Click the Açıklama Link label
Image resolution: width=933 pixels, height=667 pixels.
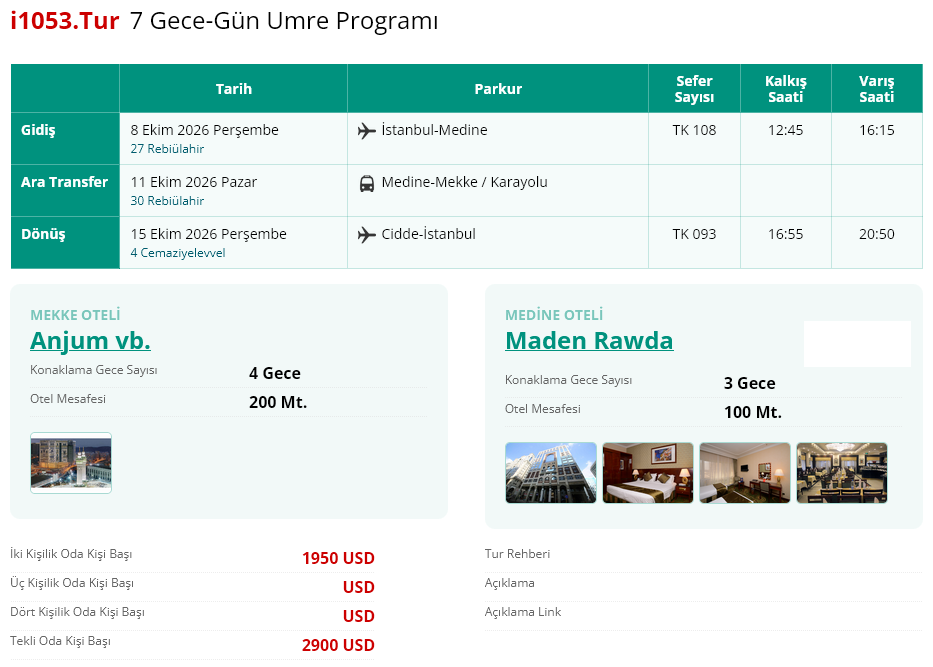click(523, 612)
